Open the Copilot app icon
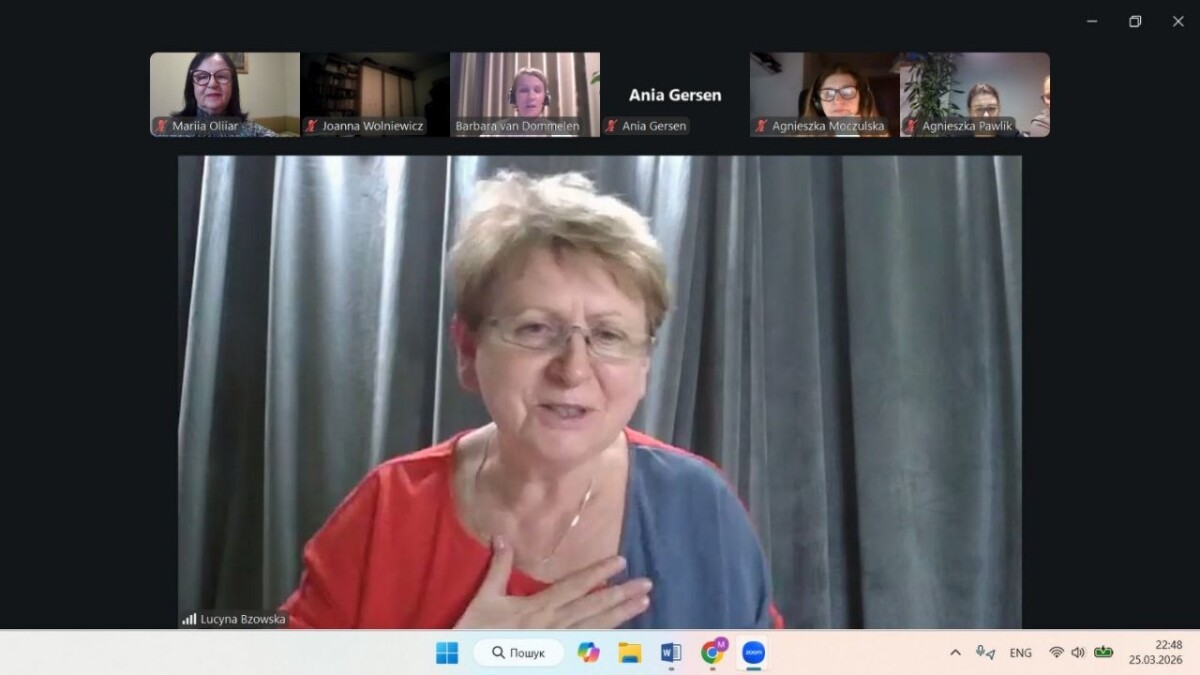This screenshot has width=1200, height=675. click(x=589, y=653)
